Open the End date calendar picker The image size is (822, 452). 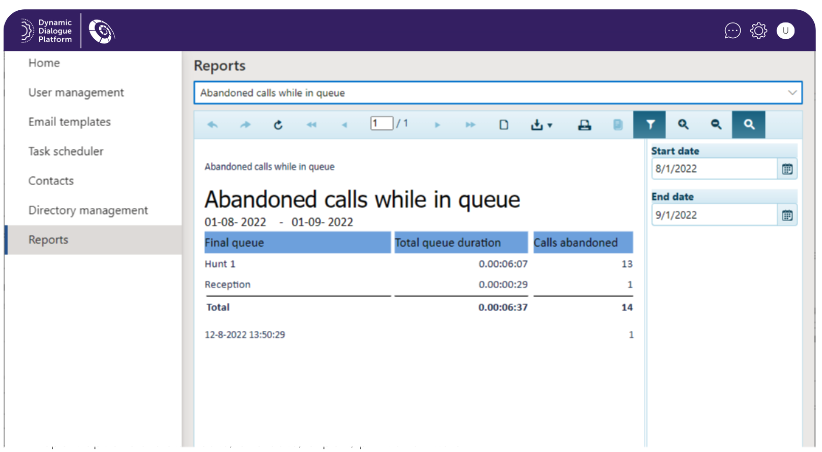(x=787, y=215)
